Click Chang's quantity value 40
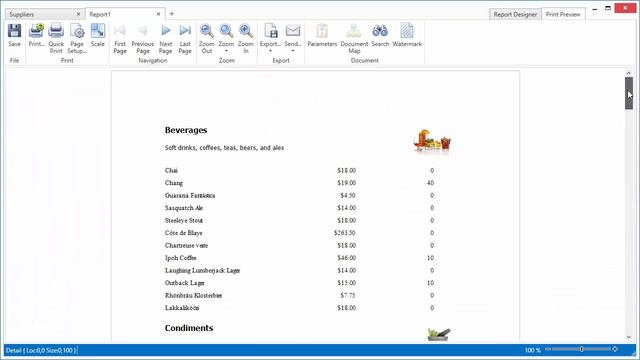 click(430, 183)
